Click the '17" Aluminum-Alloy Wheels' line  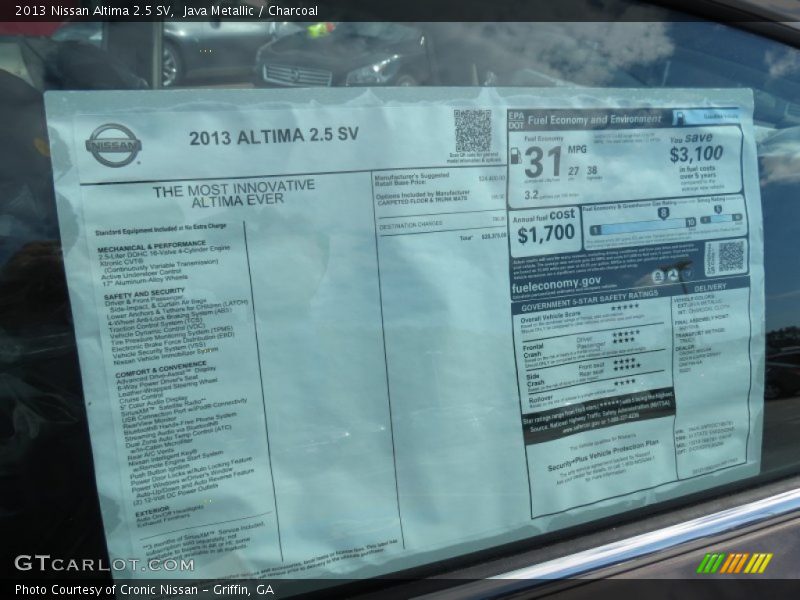click(145, 281)
